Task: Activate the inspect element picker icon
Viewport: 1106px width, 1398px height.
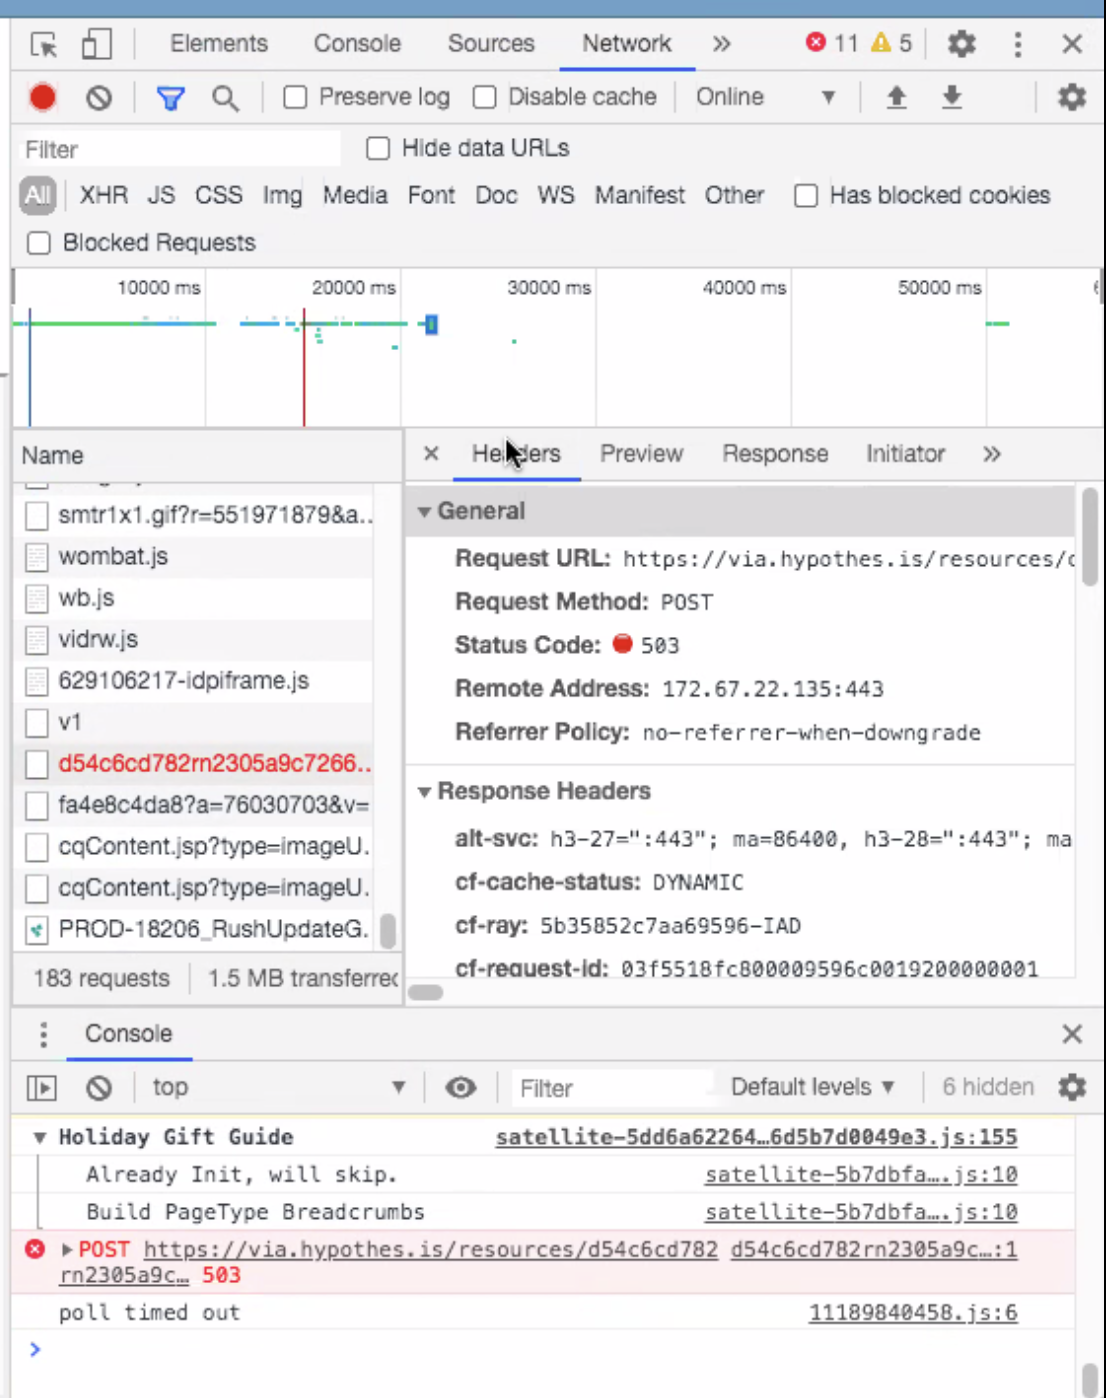Action: 44,44
